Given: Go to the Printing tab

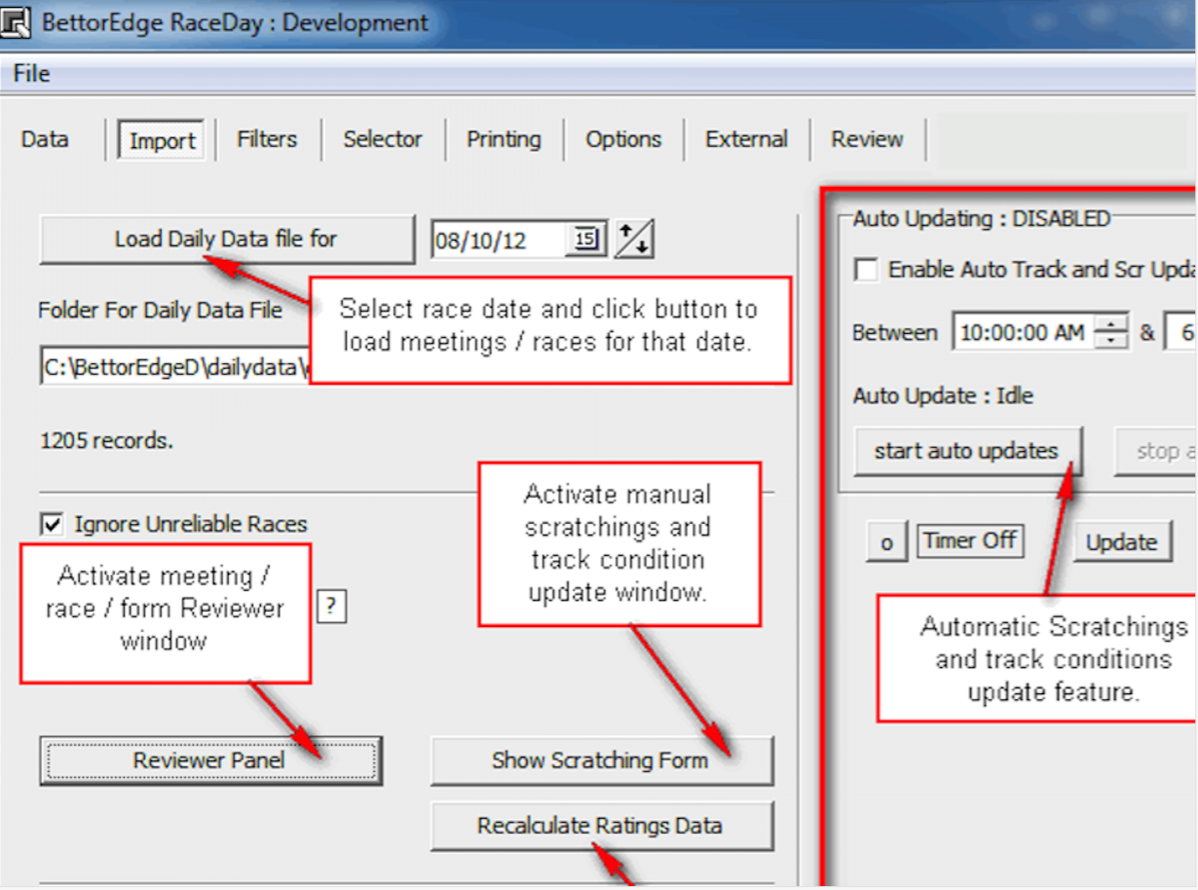Looking at the screenshot, I should [503, 140].
